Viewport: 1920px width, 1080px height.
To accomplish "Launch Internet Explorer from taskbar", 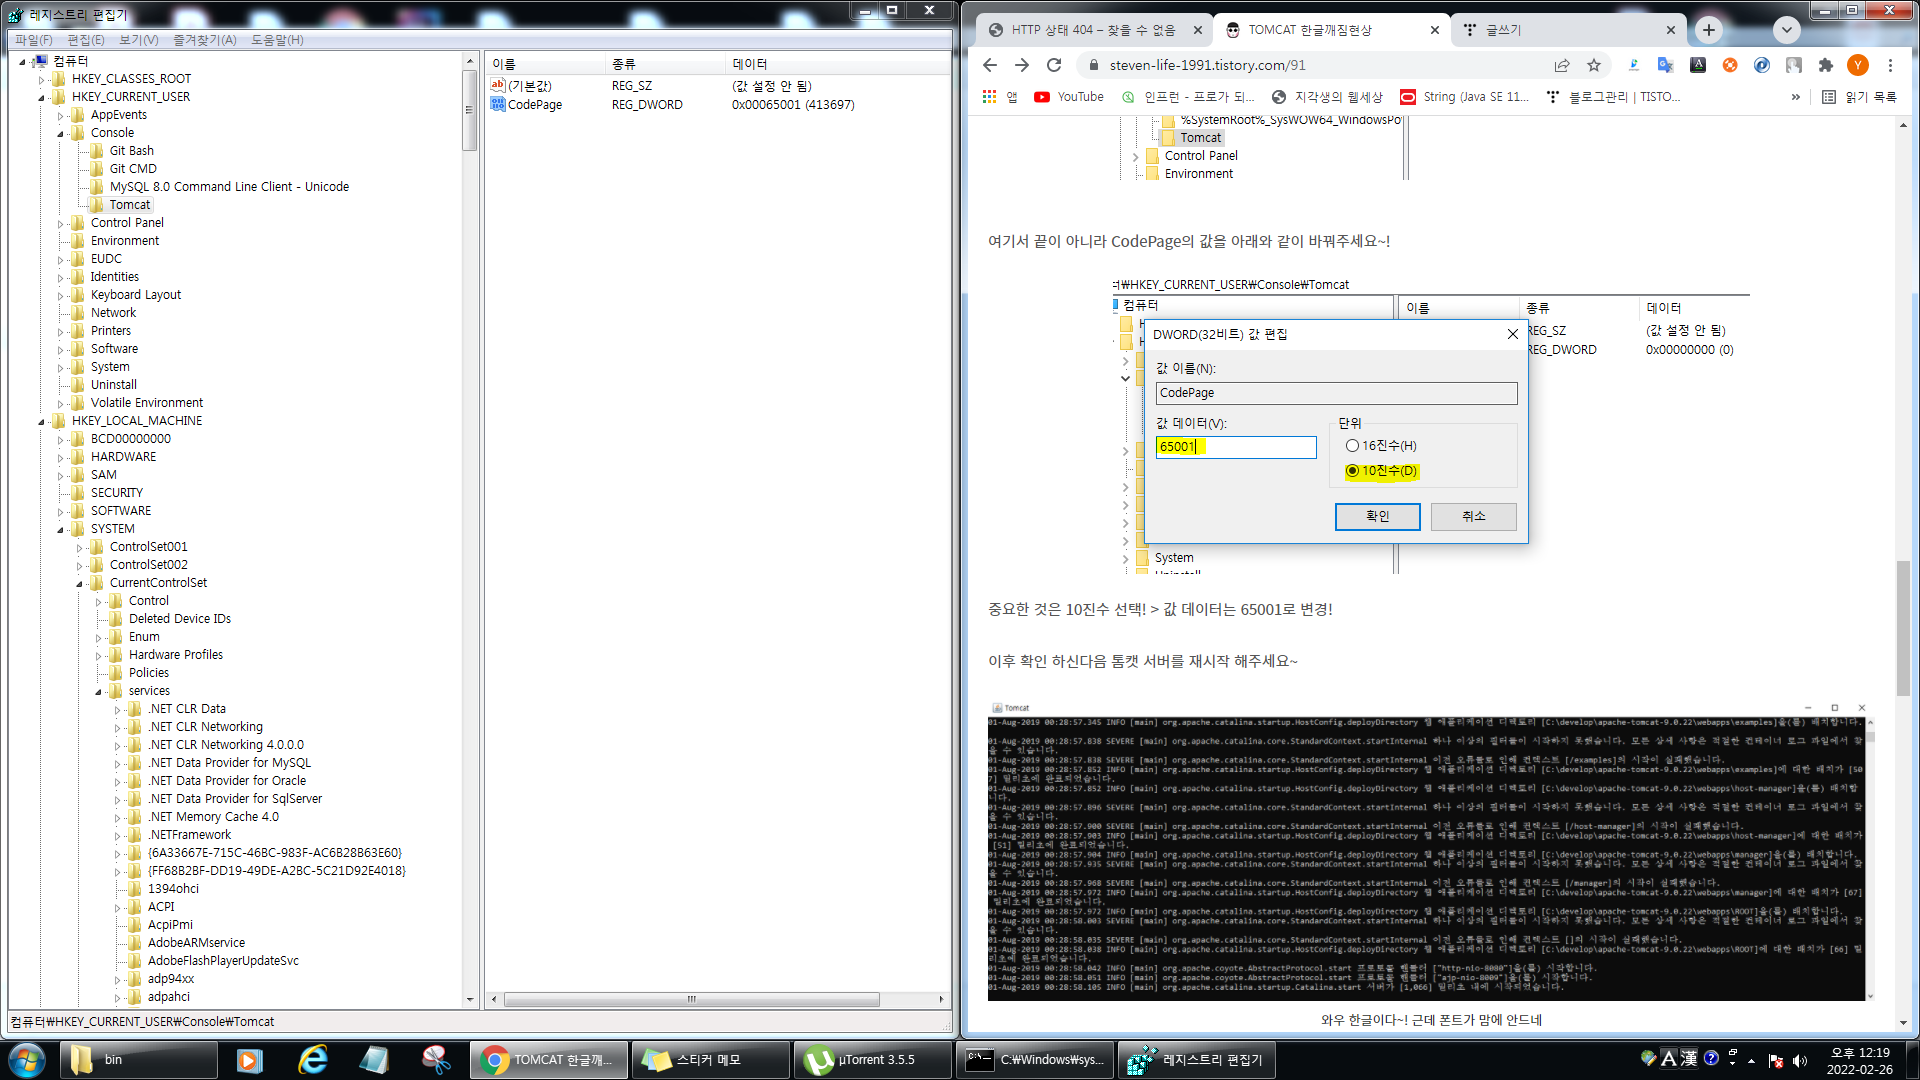I will point(313,1060).
